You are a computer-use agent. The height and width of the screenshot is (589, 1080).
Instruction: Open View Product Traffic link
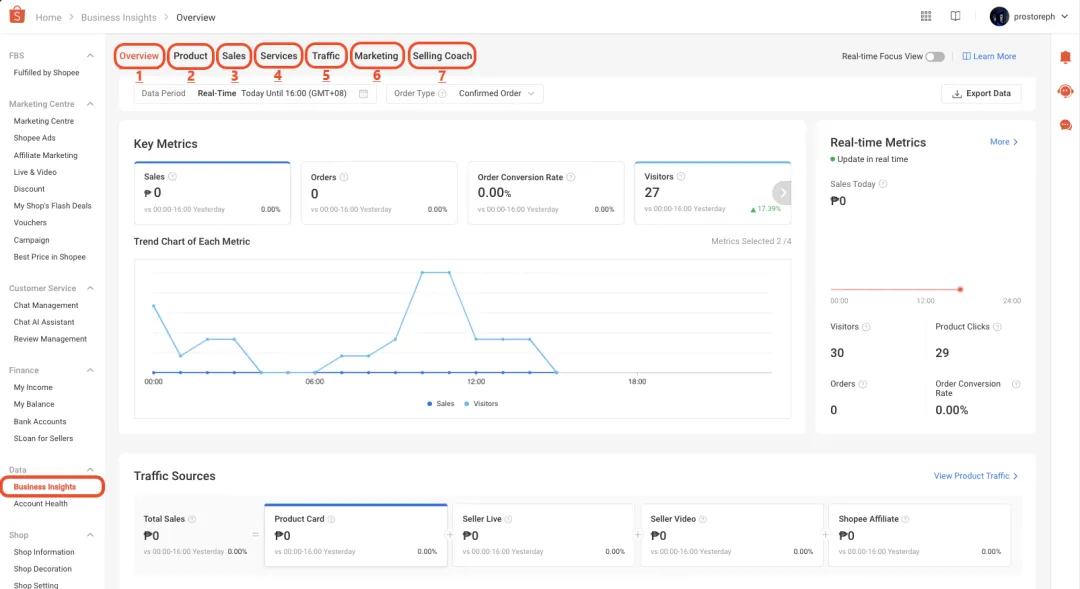coord(975,476)
